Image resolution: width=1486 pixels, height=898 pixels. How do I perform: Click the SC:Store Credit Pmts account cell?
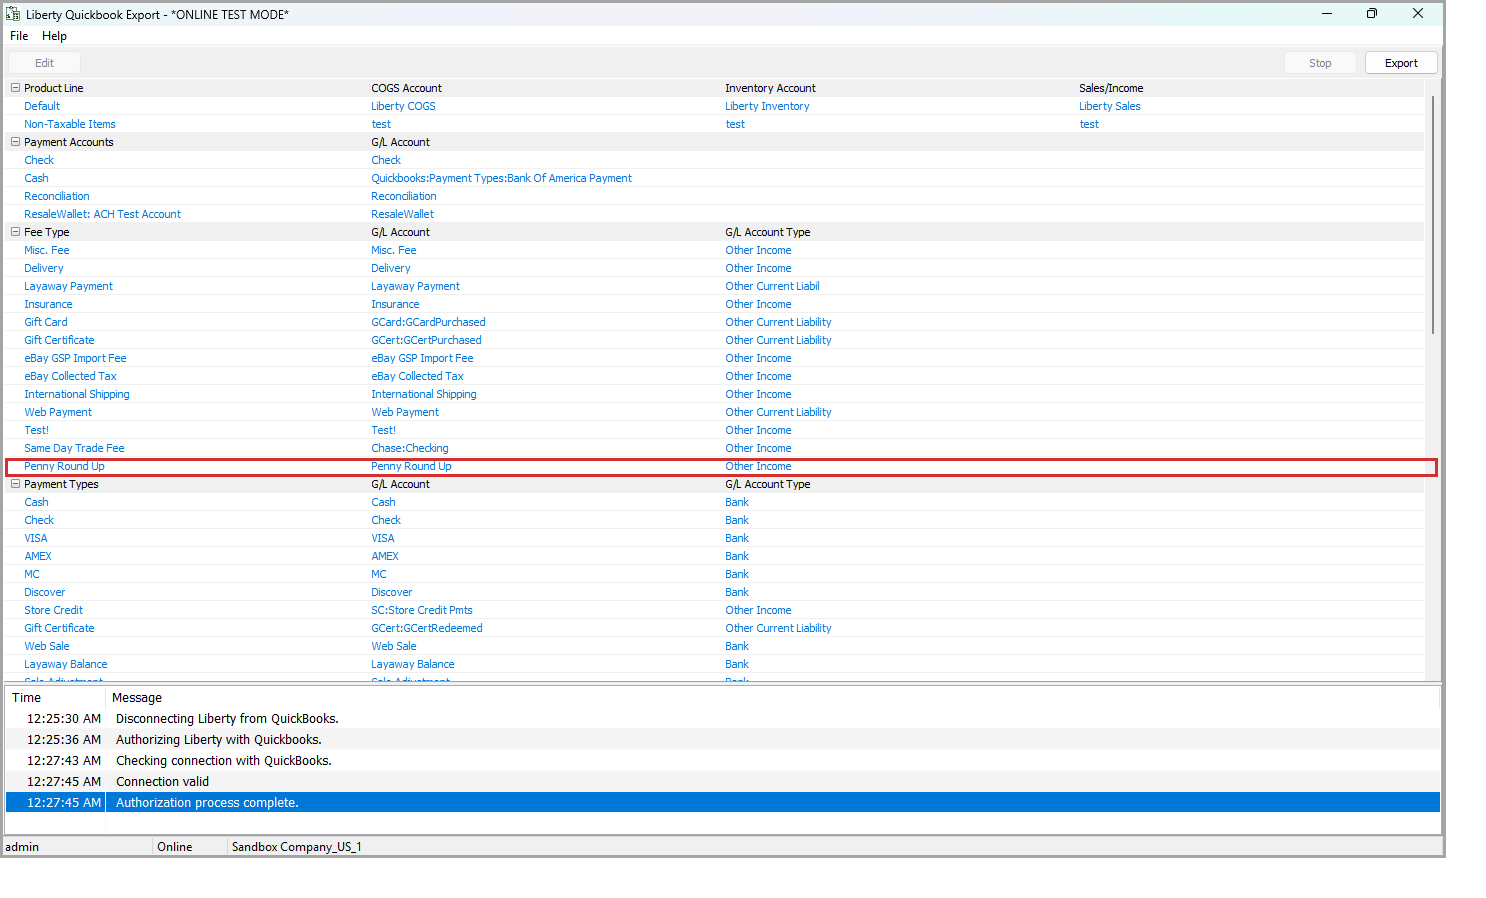pyautogui.click(x=421, y=610)
